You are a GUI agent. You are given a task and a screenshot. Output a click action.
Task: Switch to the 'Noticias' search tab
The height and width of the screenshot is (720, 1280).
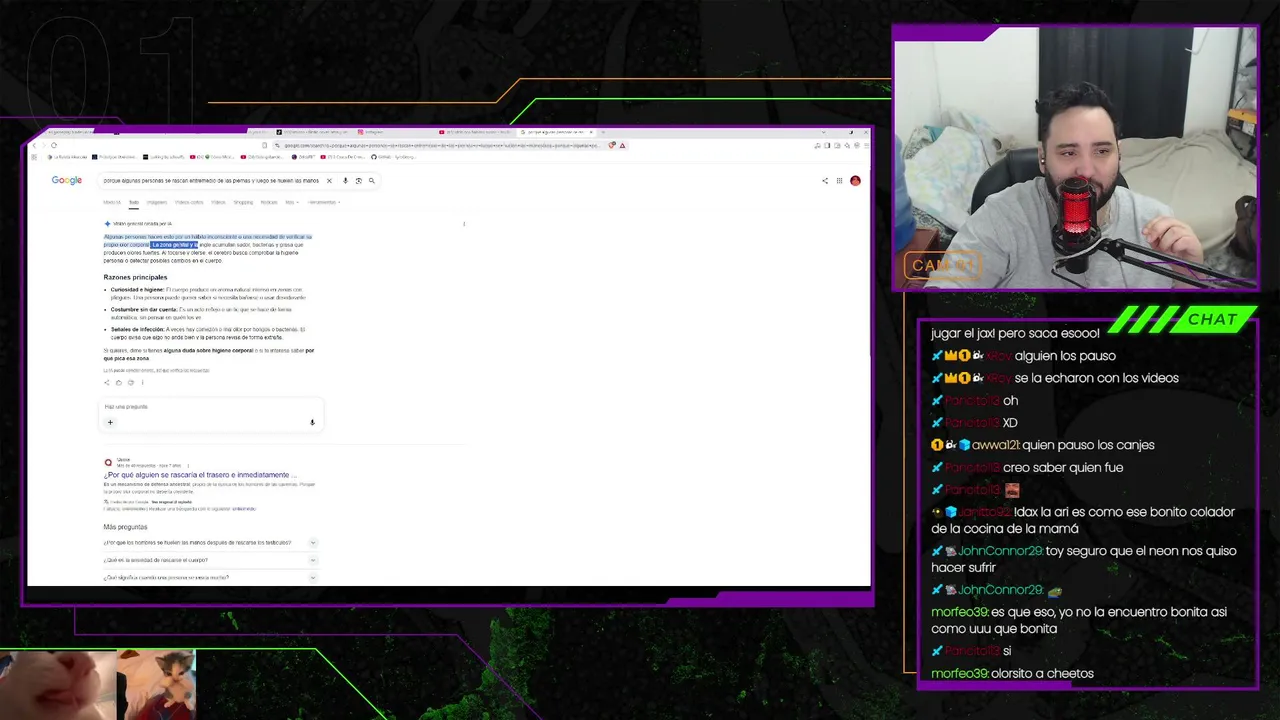[269, 202]
